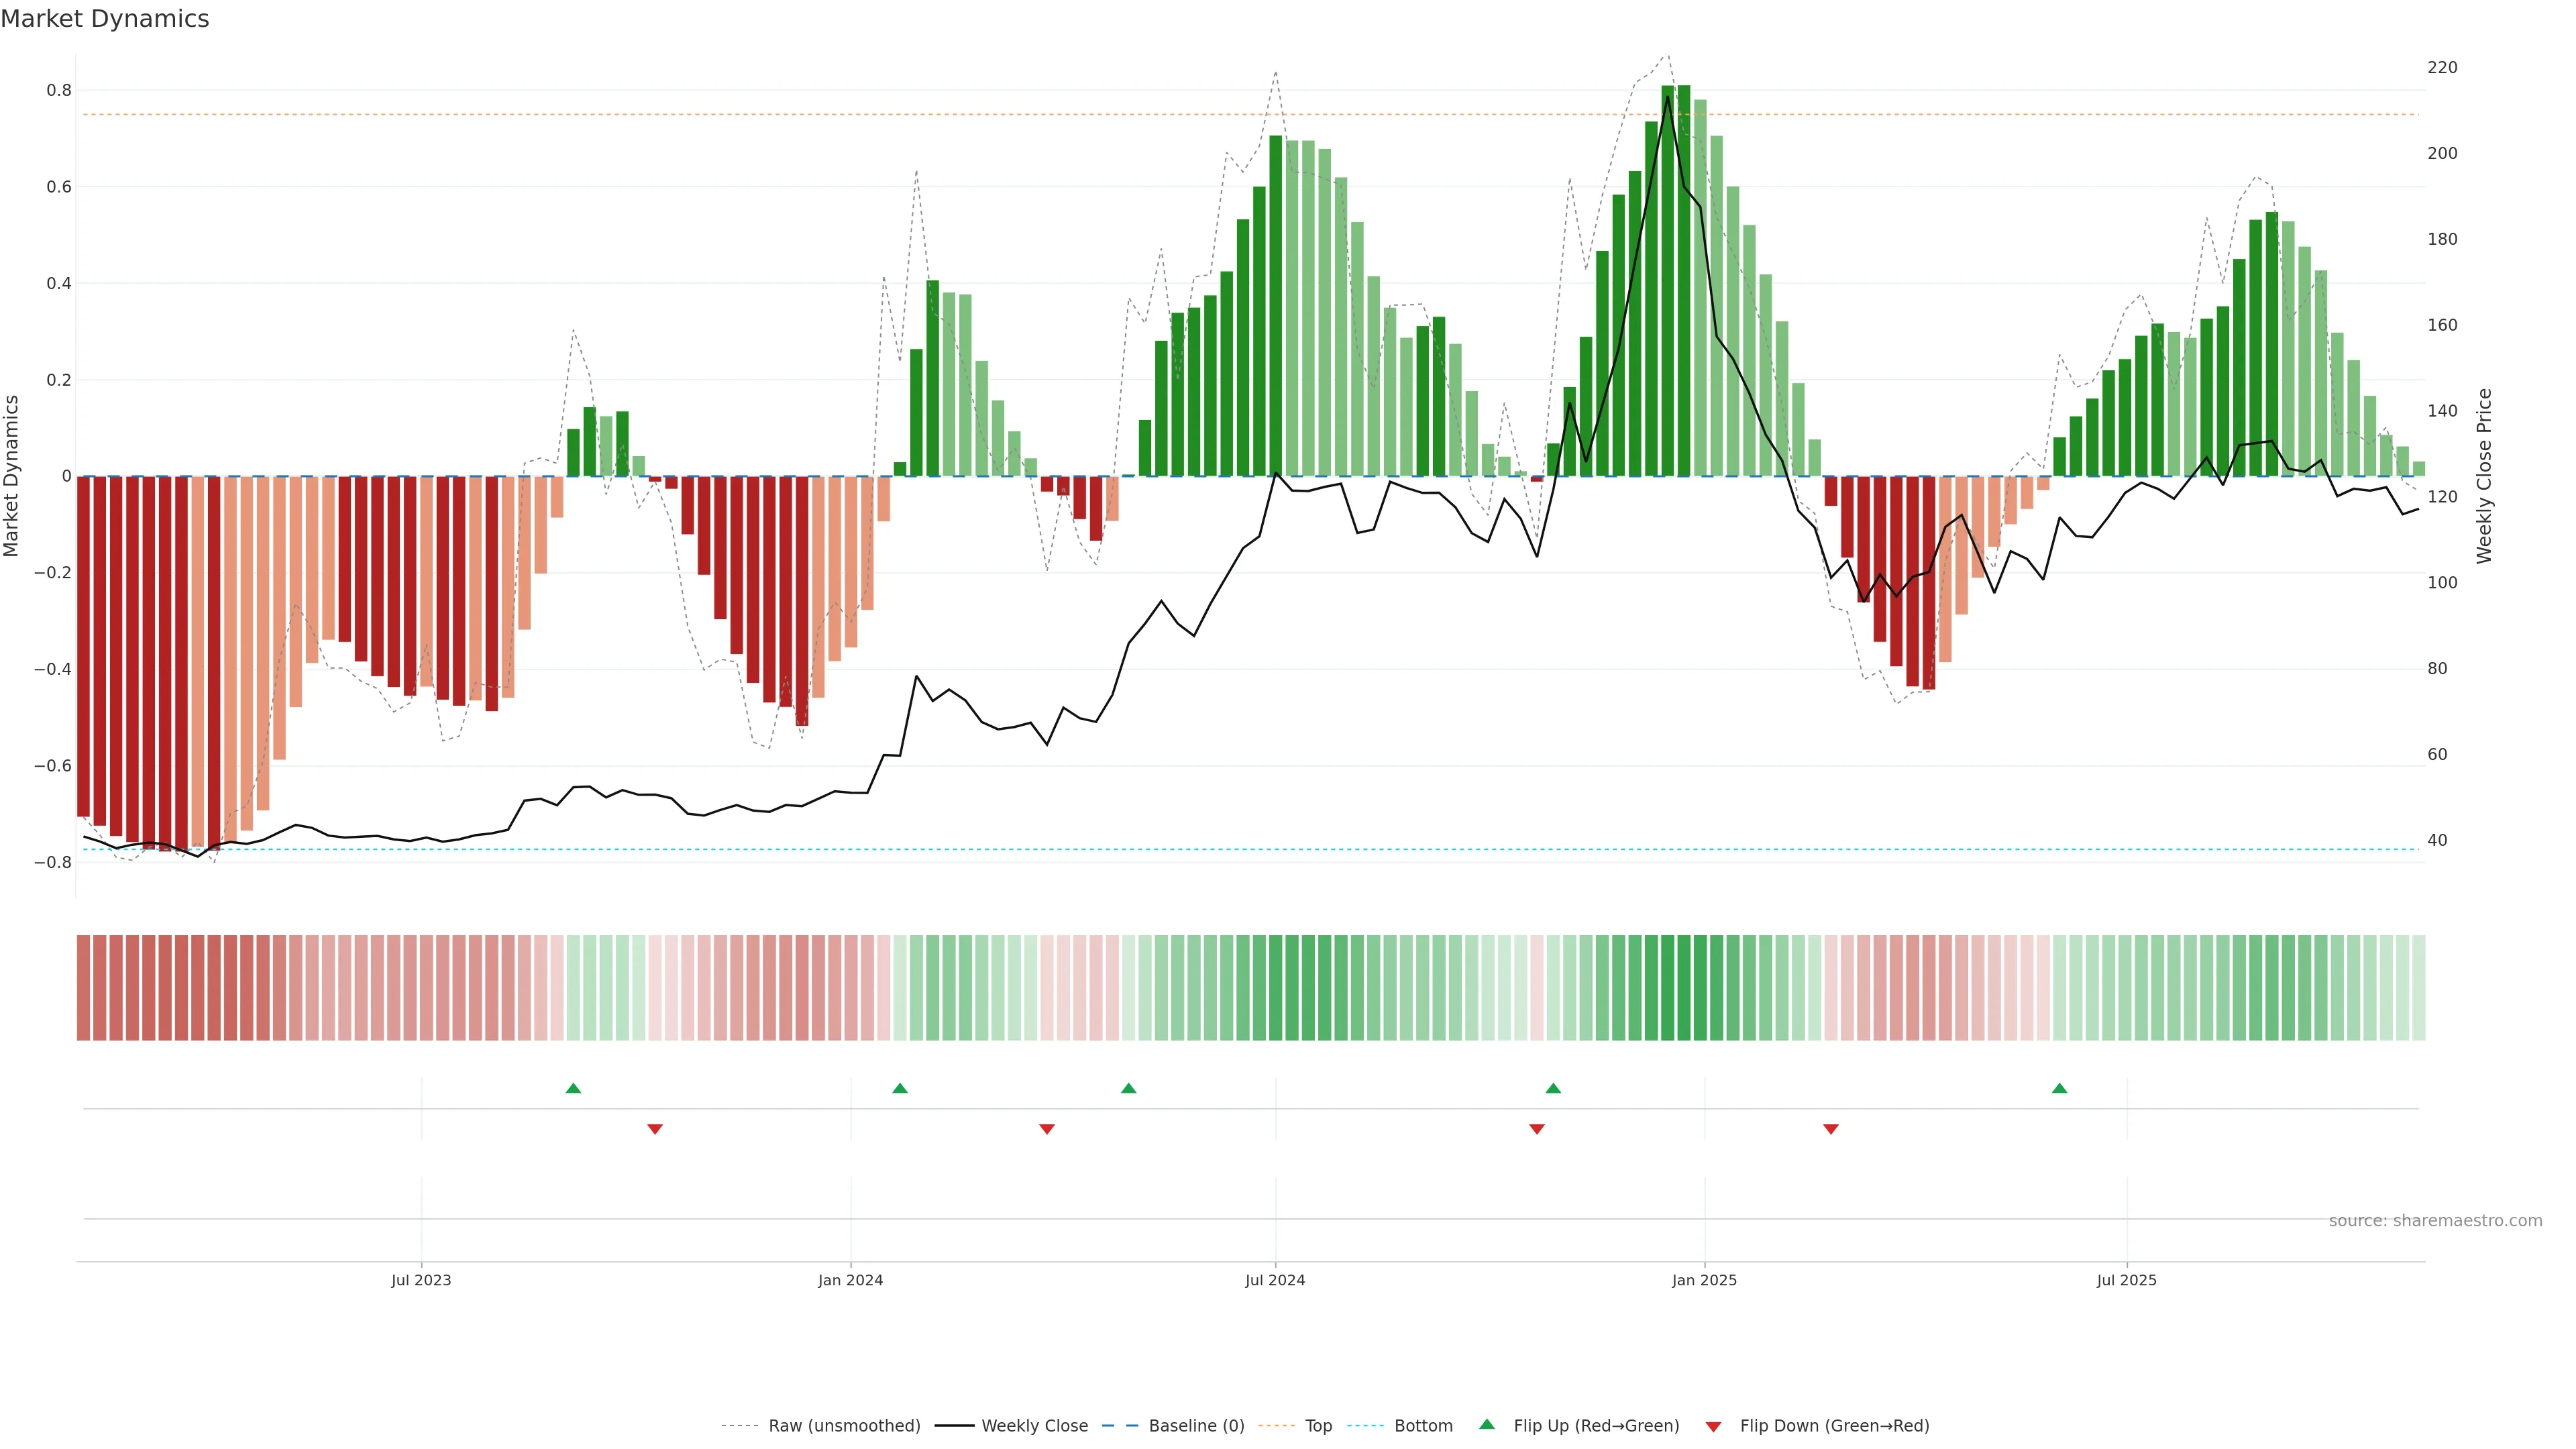Click the Jul 2024 axis label
Screen dimensions: 2576x1449
point(1275,1280)
